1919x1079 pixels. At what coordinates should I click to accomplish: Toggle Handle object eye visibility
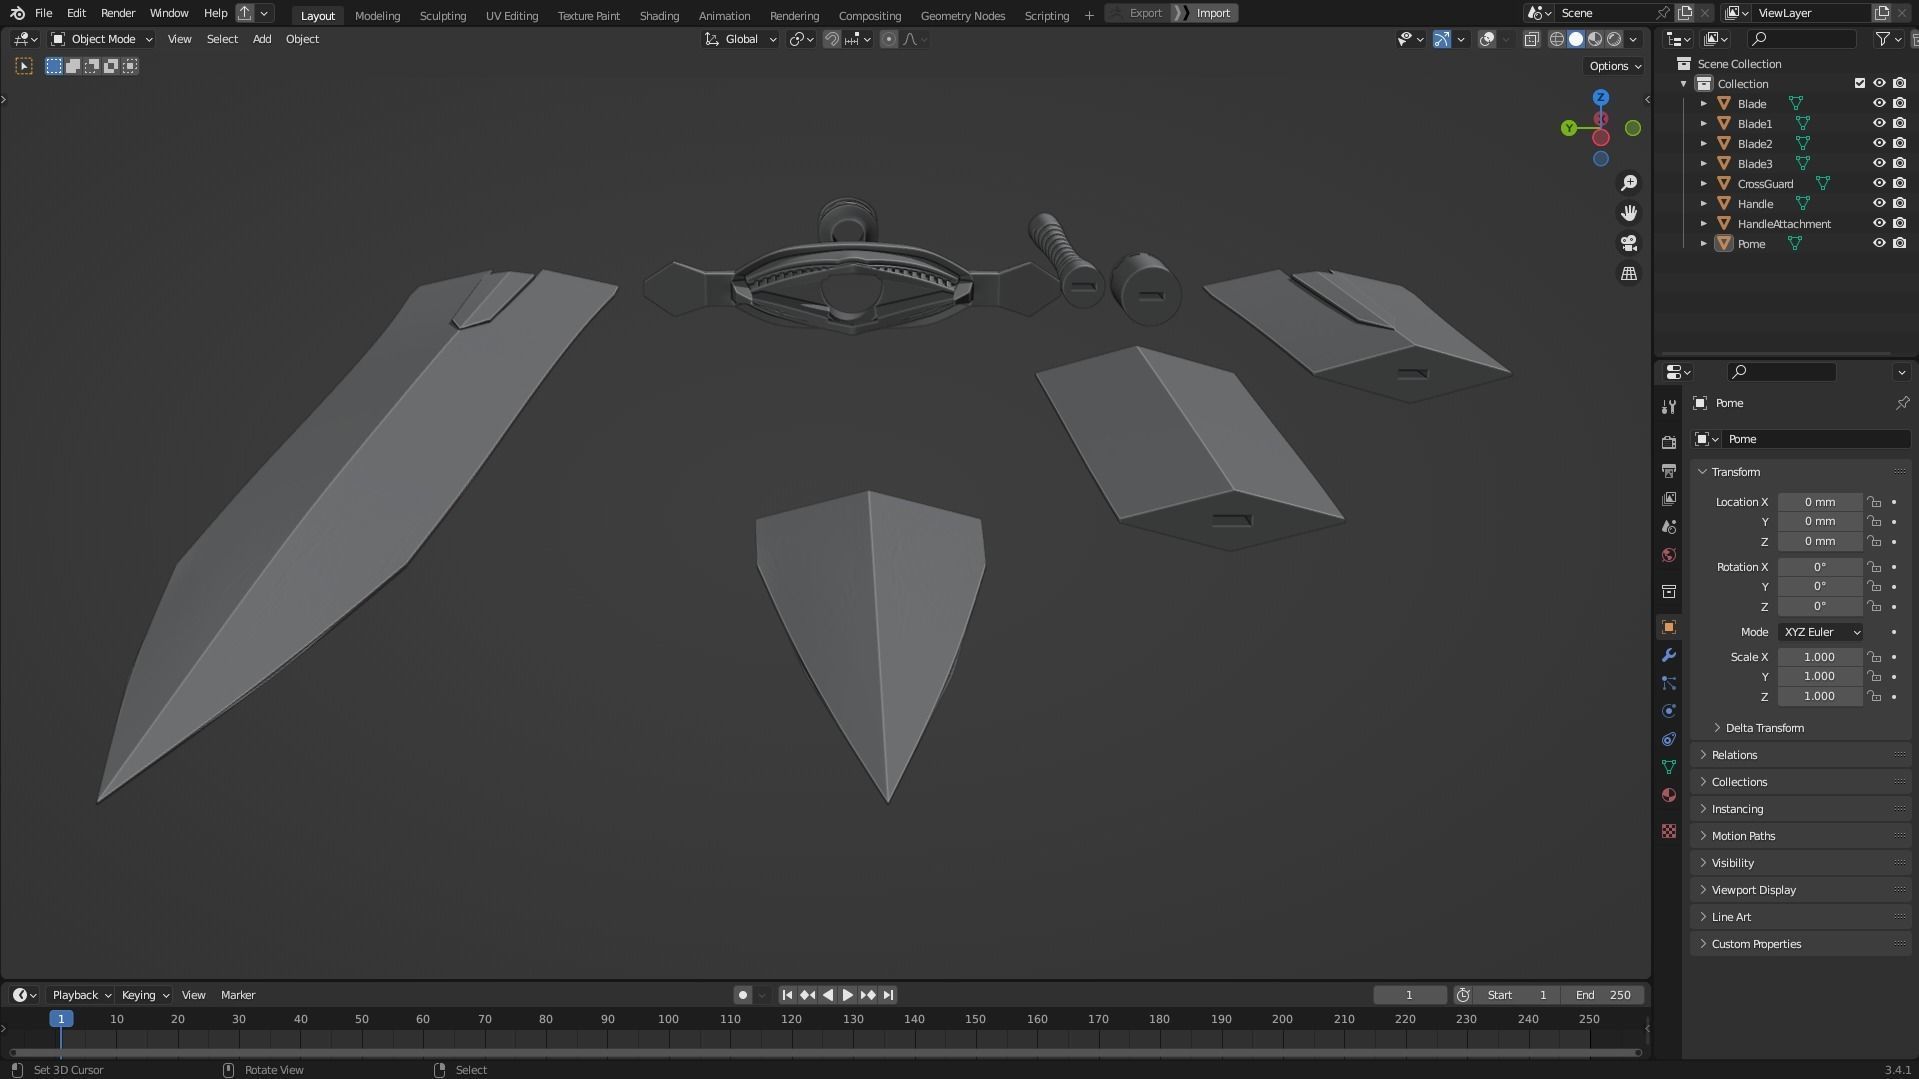click(x=1879, y=203)
